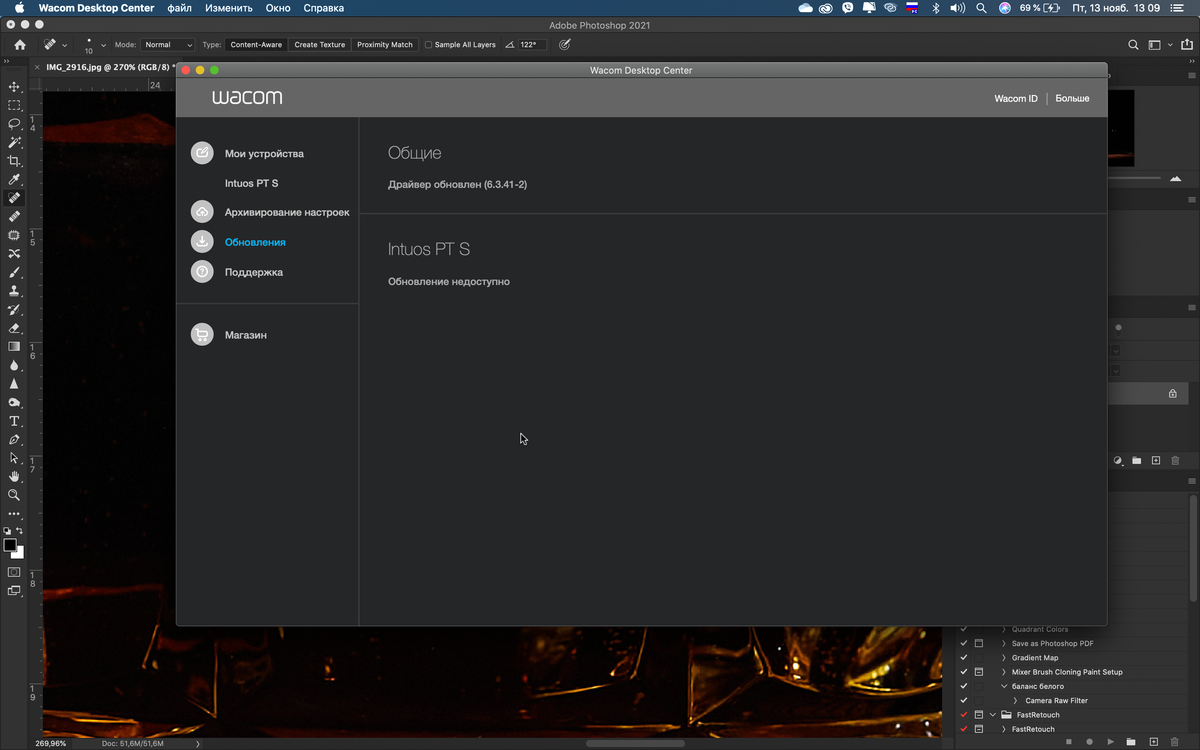The width and height of the screenshot is (1200, 750).
Task: Select the Move tool
Action: [x=14, y=87]
